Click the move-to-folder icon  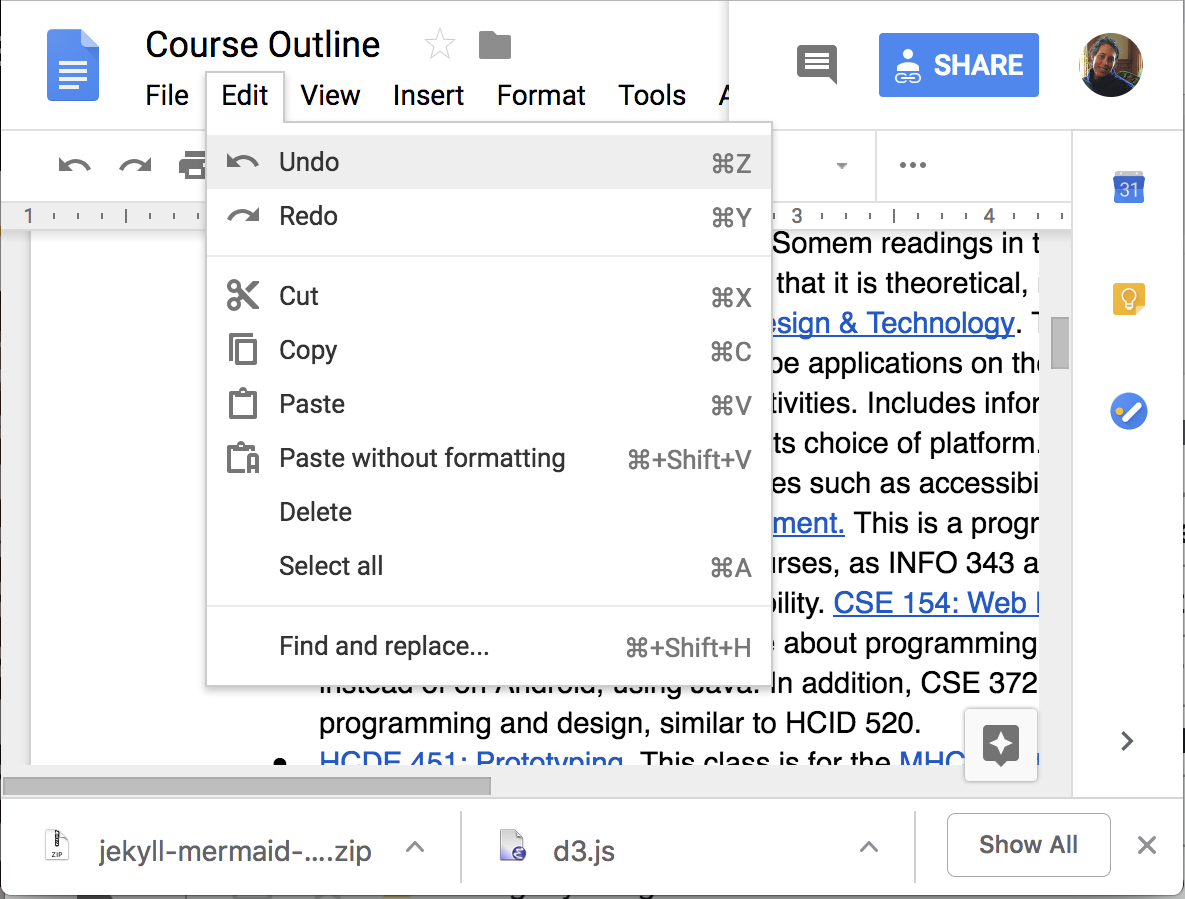[x=495, y=45]
